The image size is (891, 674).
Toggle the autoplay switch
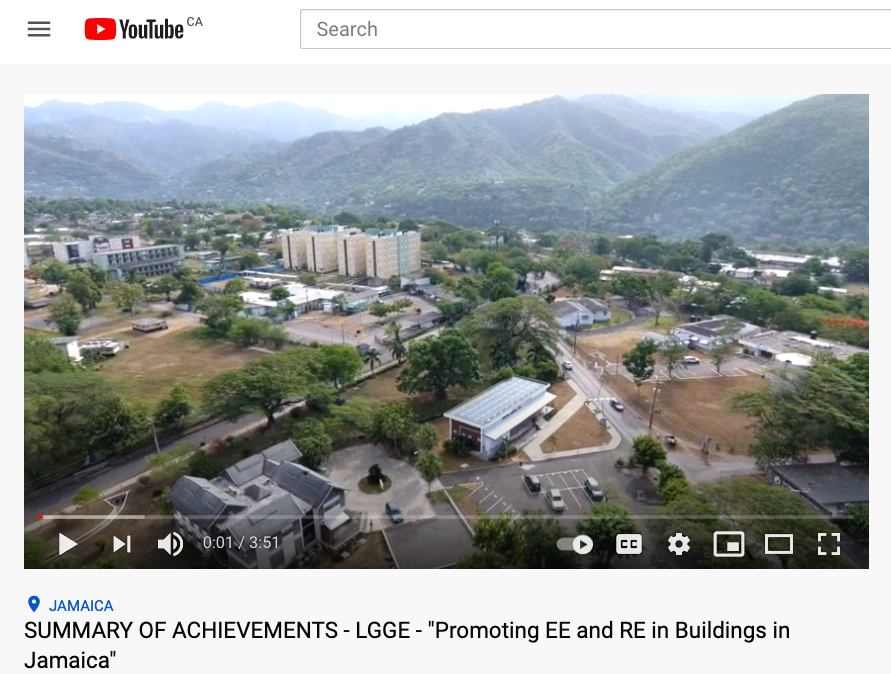pyautogui.click(x=575, y=544)
